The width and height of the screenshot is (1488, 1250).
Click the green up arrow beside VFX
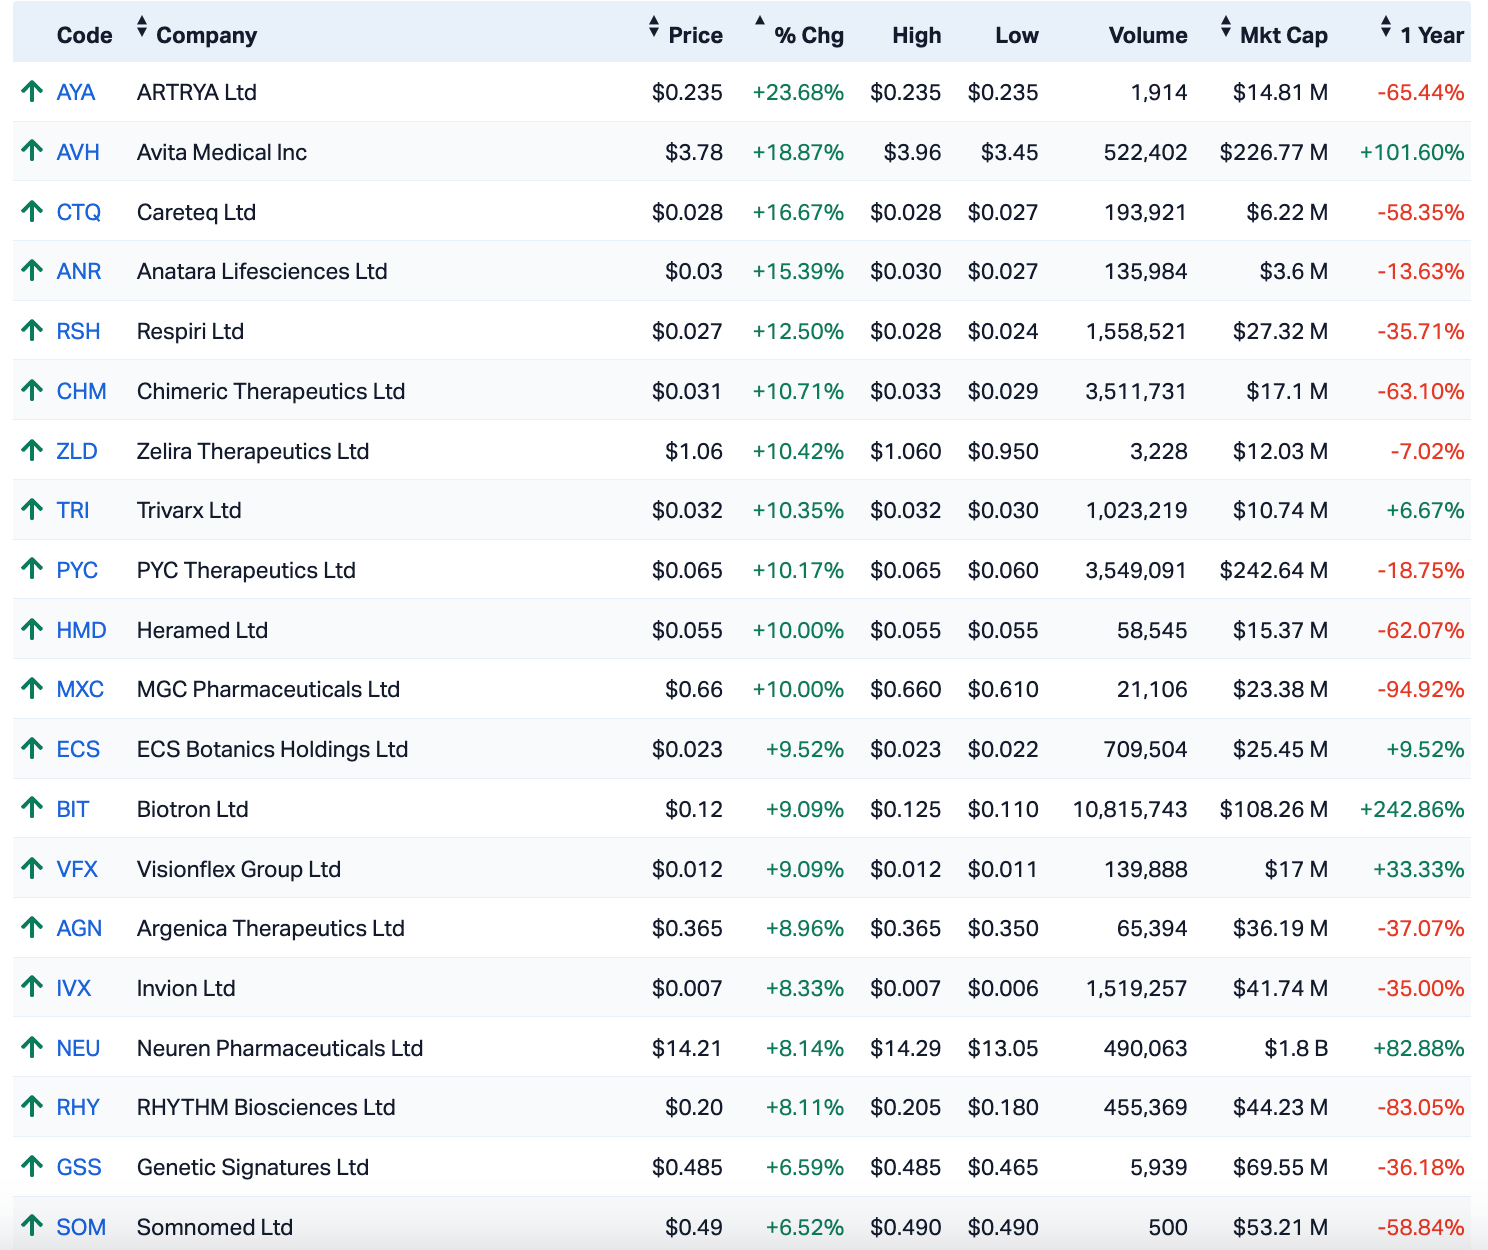click(x=32, y=868)
